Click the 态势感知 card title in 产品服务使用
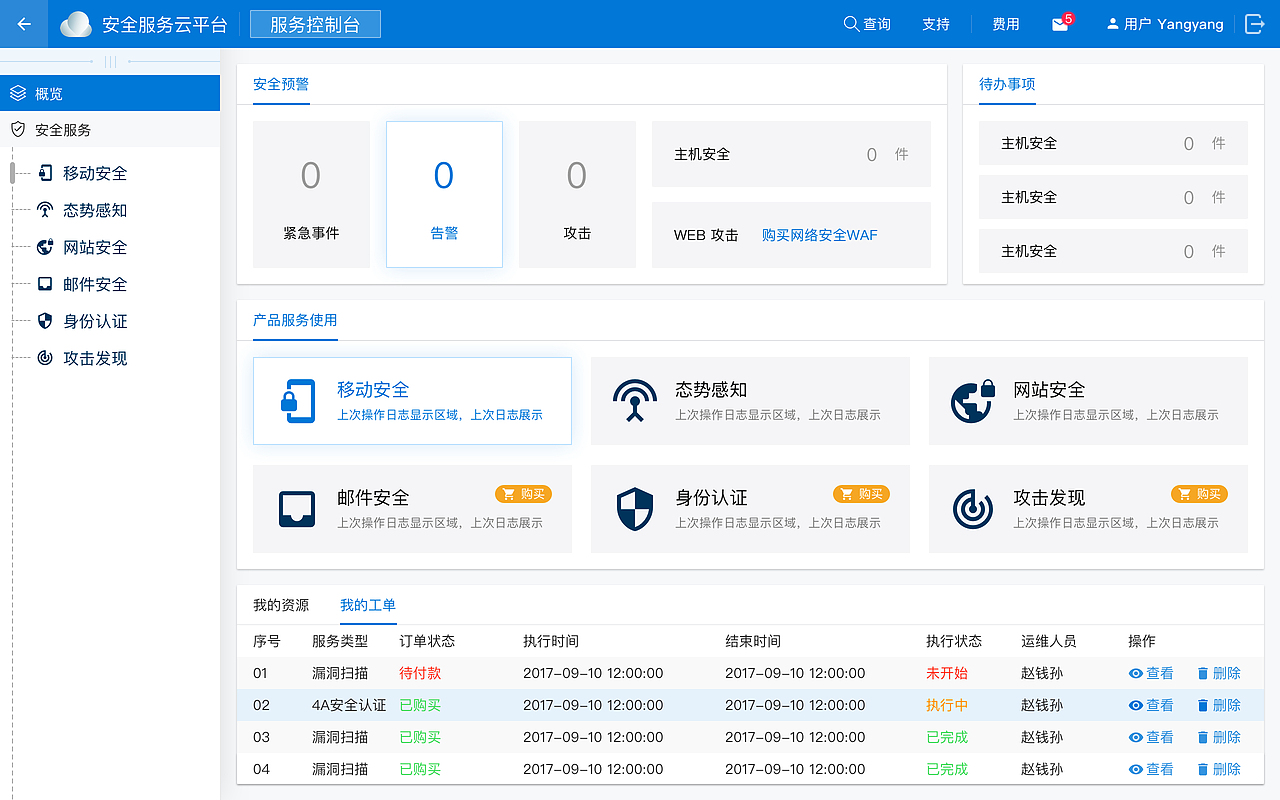 pyautogui.click(x=711, y=390)
